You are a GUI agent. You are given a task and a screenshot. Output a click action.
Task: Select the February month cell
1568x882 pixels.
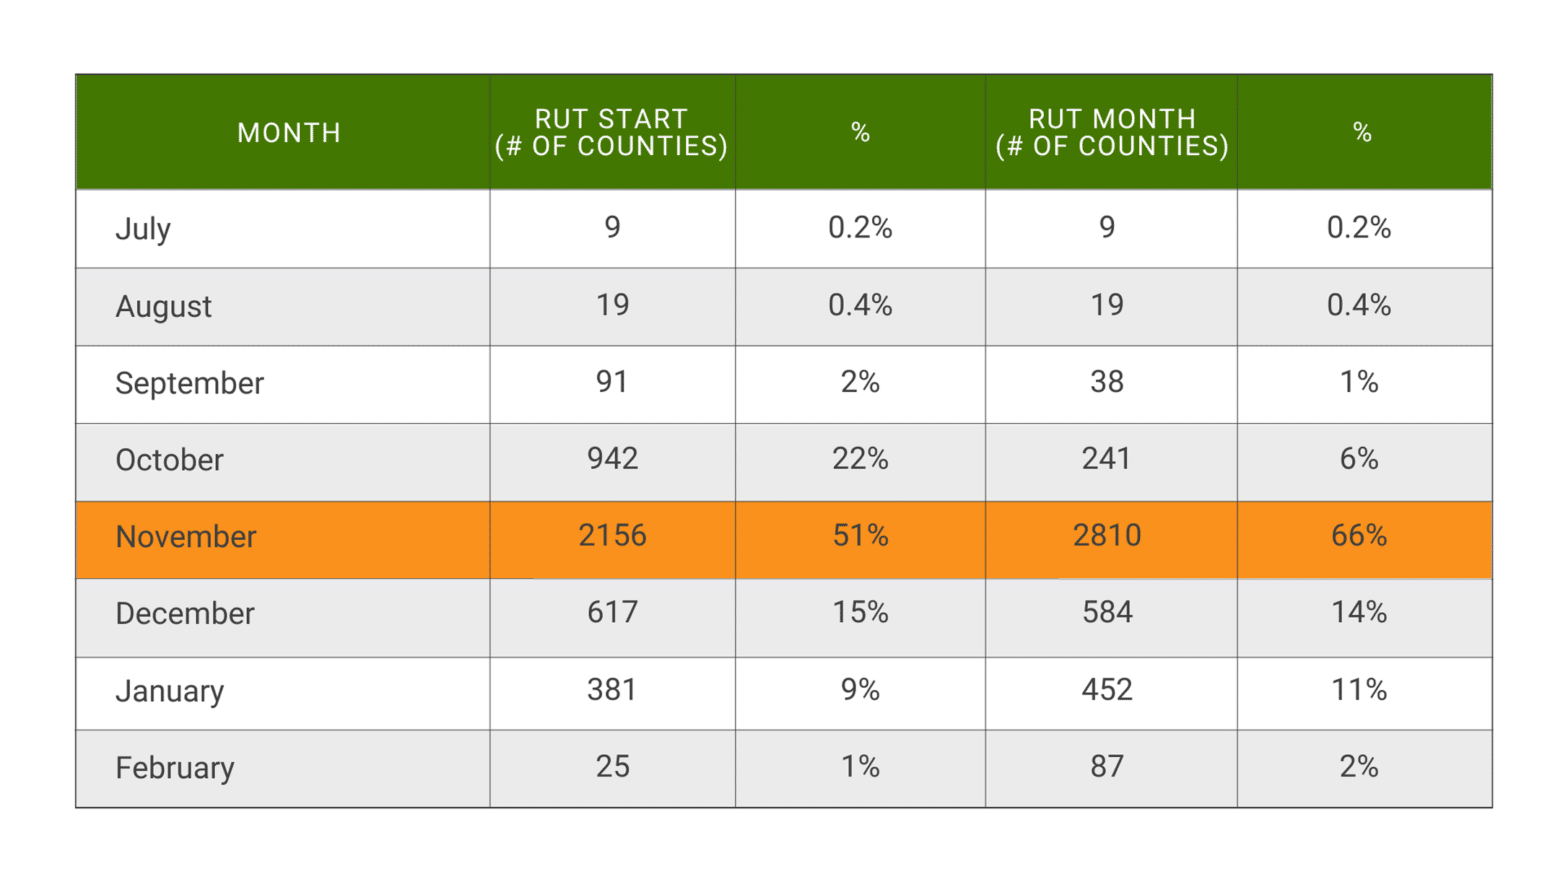[175, 768]
